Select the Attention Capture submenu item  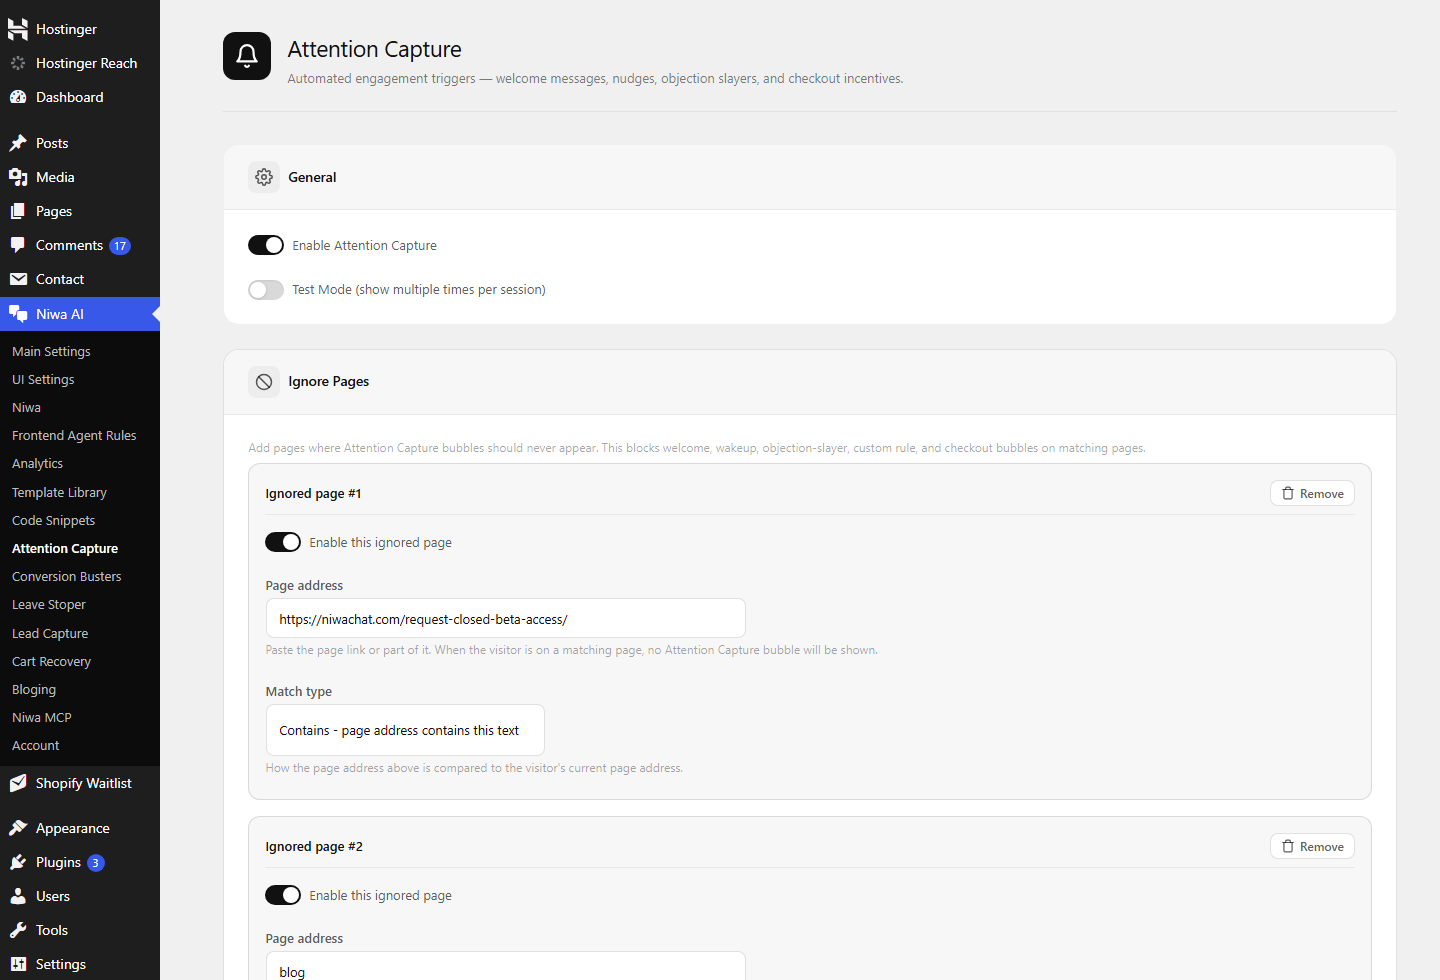coord(65,549)
